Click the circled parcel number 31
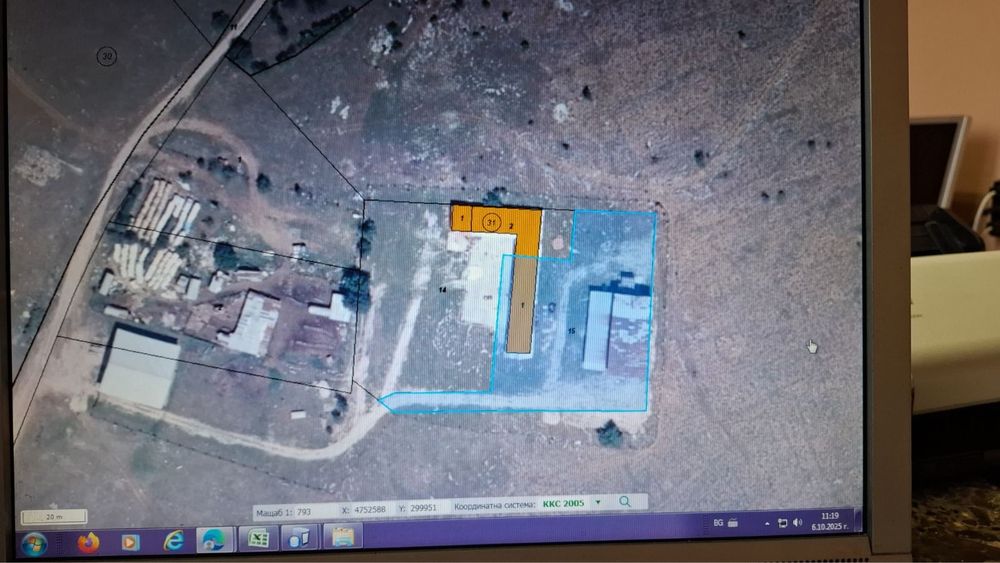 491,223
